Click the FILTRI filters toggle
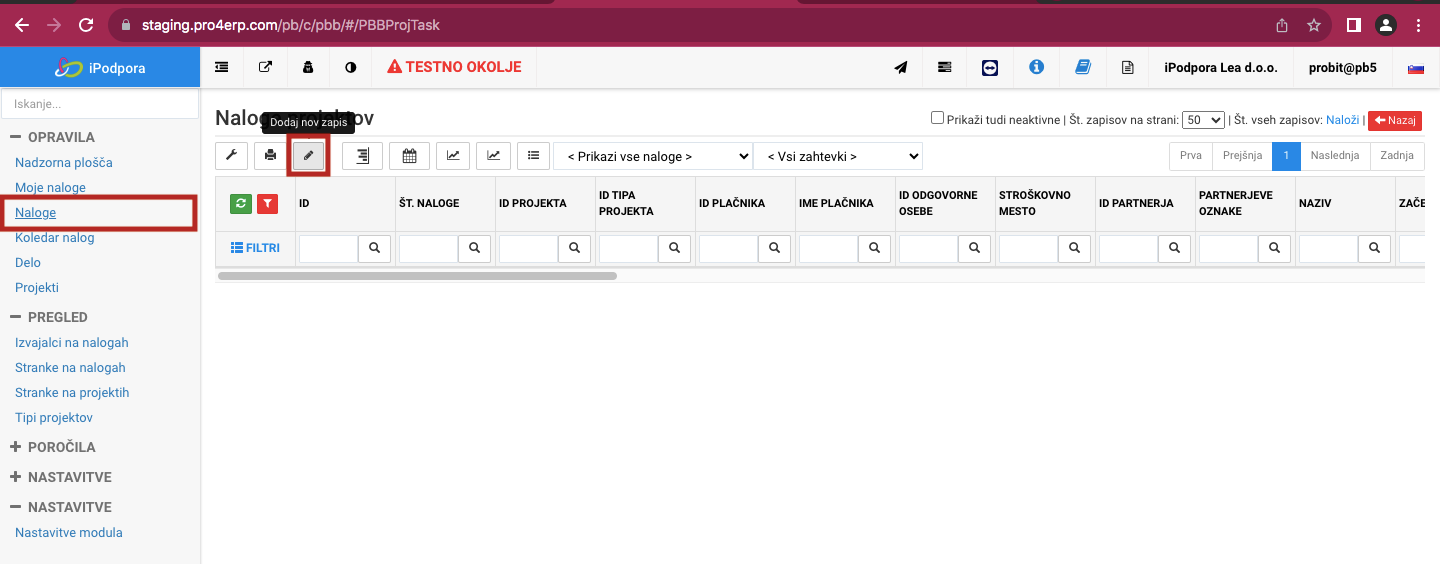 (255, 248)
